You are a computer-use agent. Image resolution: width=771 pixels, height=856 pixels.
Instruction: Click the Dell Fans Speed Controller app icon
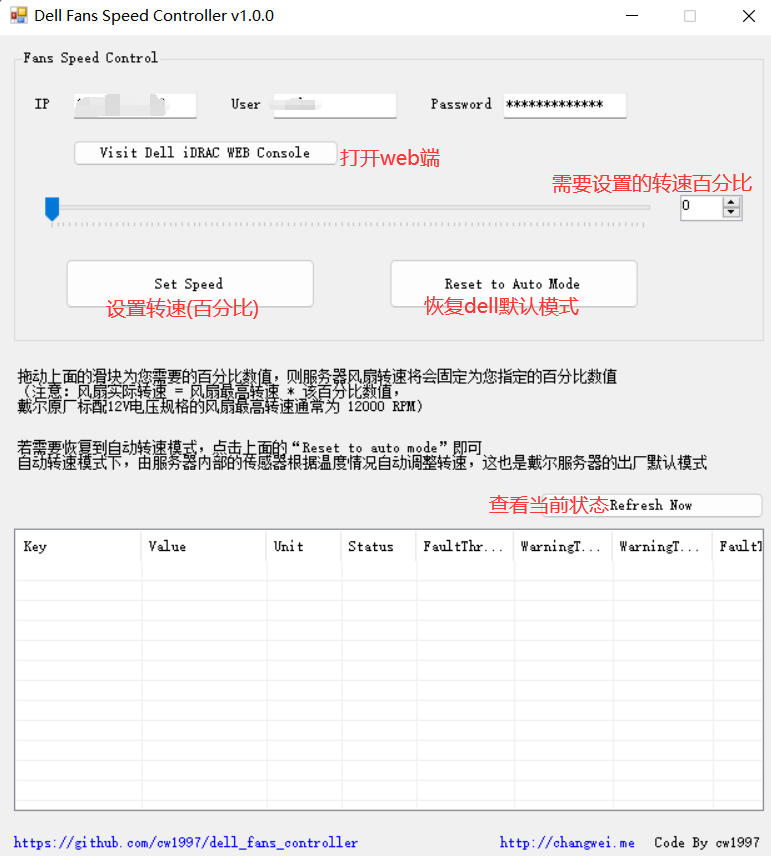18,16
